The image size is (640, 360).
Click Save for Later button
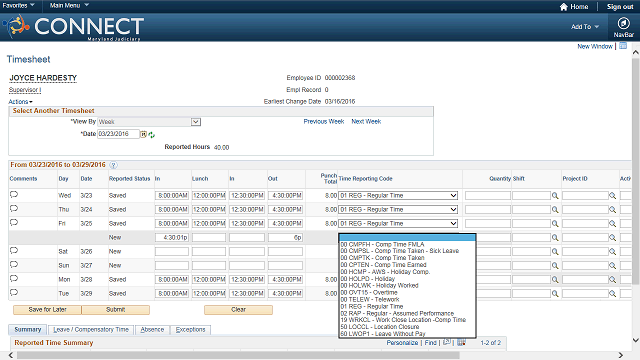[x=47, y=310]
